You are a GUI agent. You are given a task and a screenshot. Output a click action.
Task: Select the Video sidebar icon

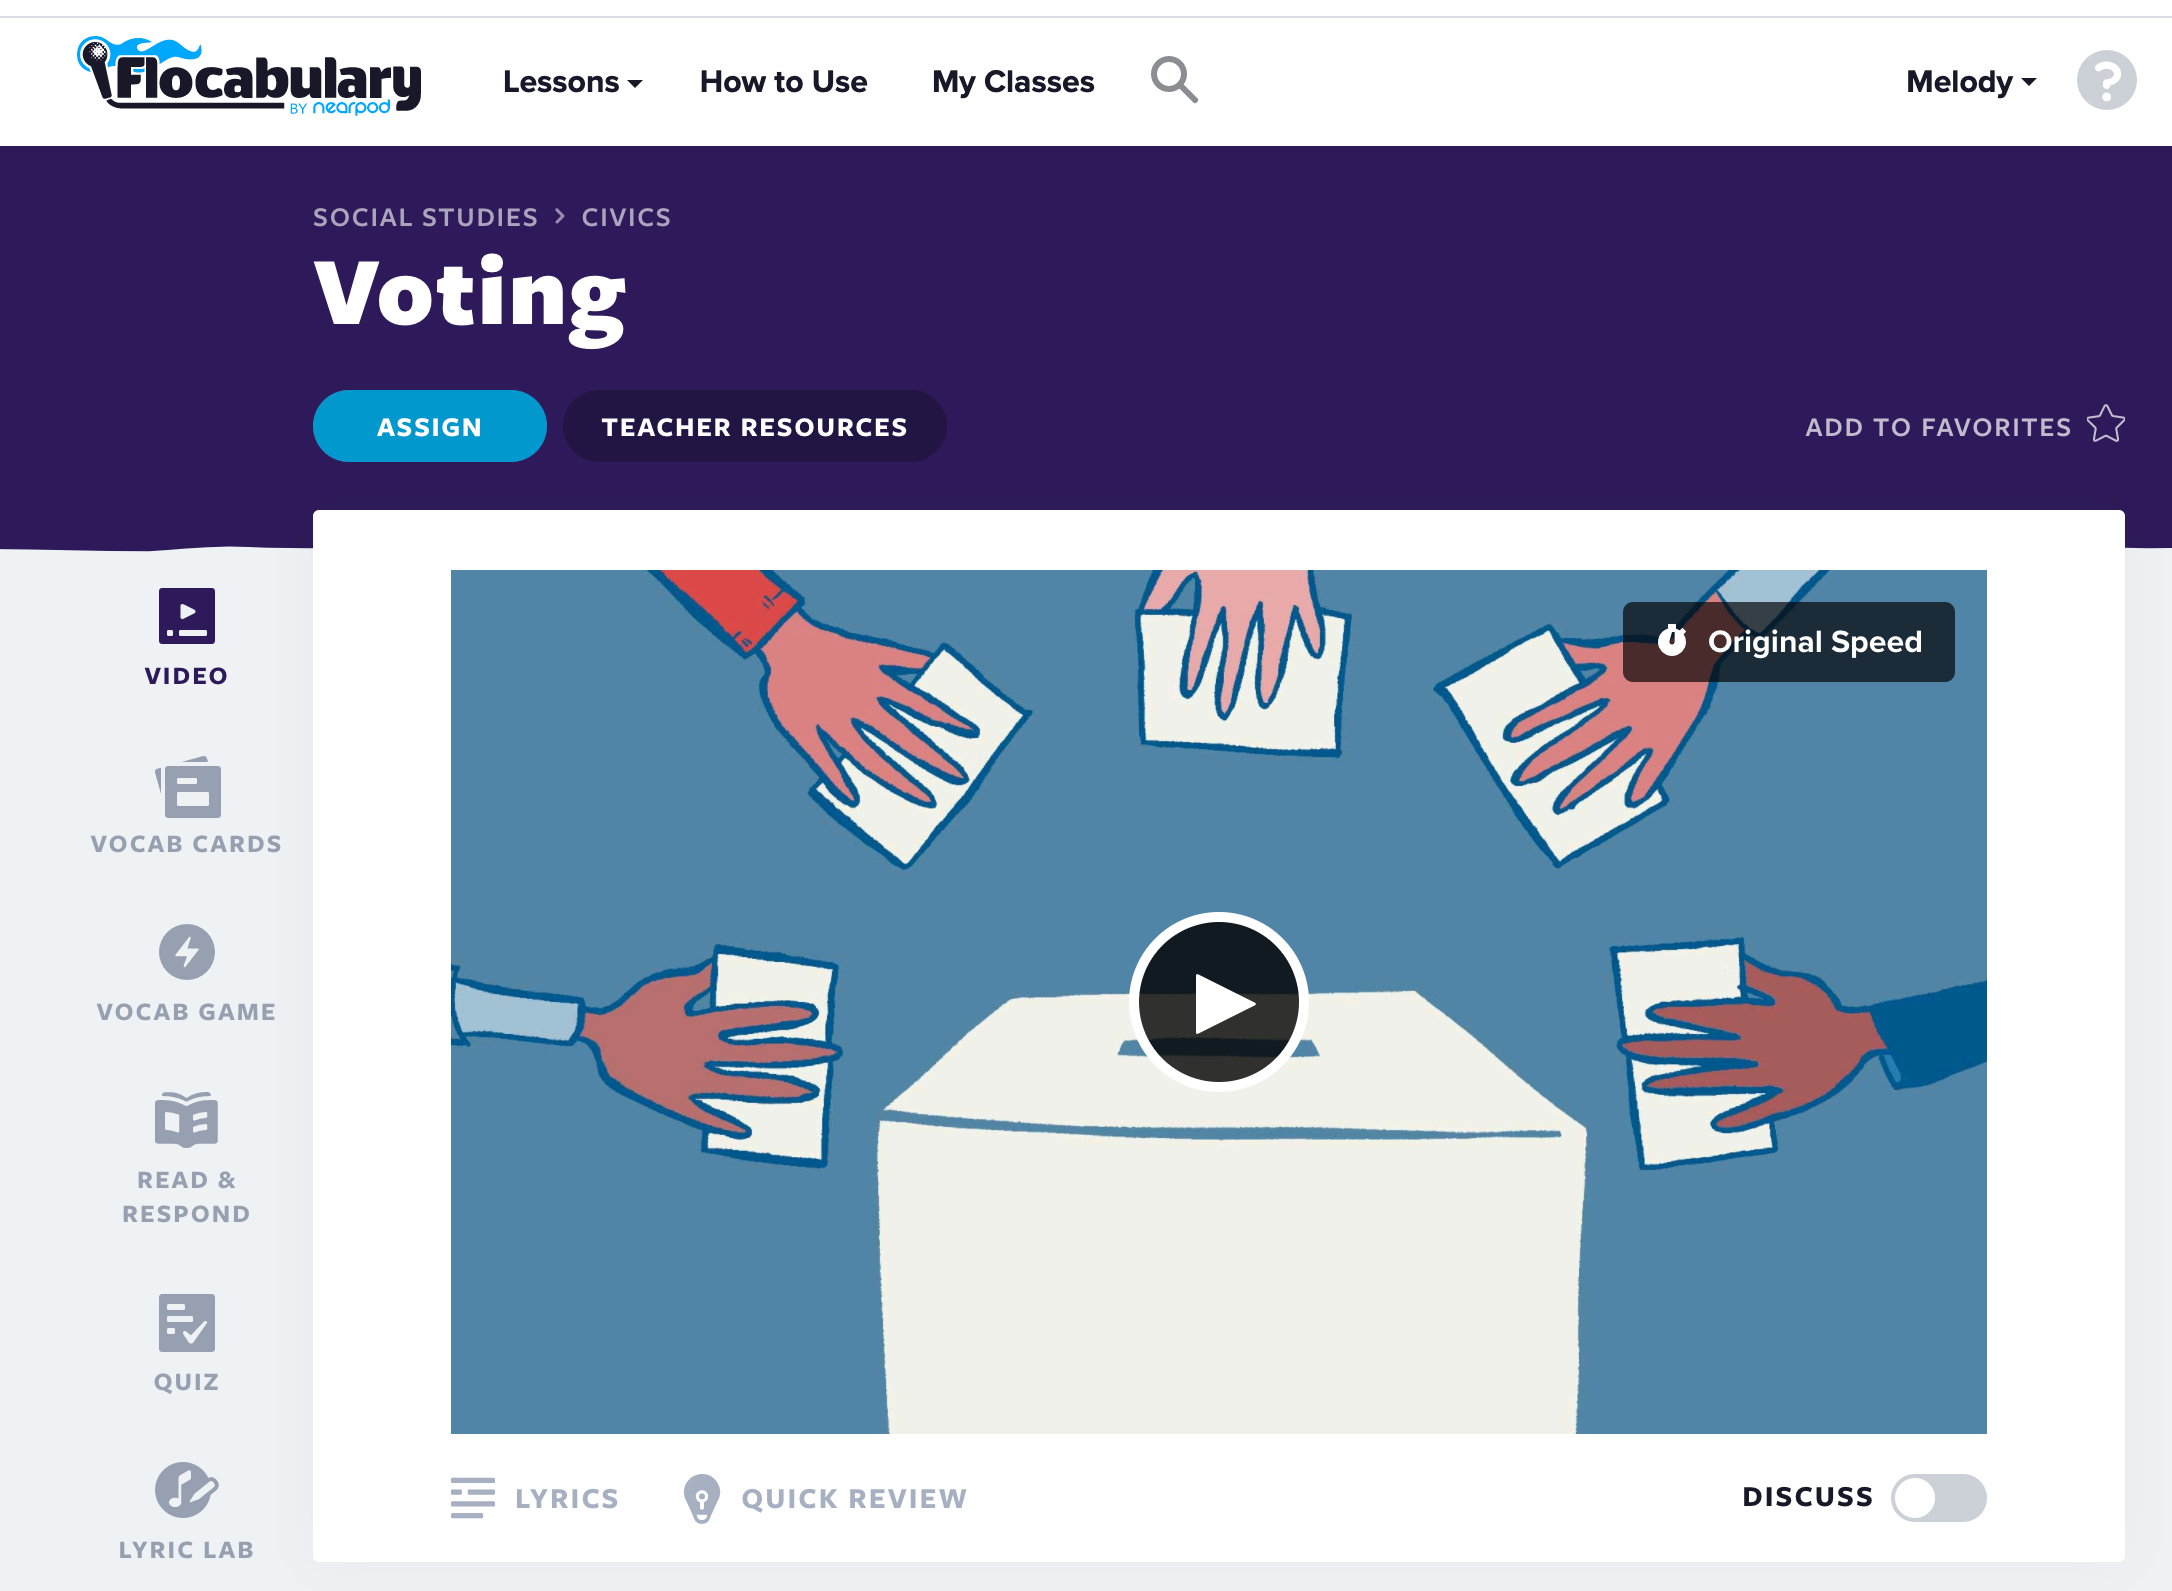(x=187, y=616)
